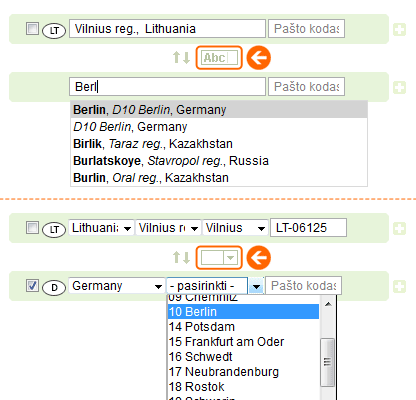Swap locations using lower up-down arrows
Image resolution: width=416 pixels, height=400 pixels.
click(x=181, y=258)
